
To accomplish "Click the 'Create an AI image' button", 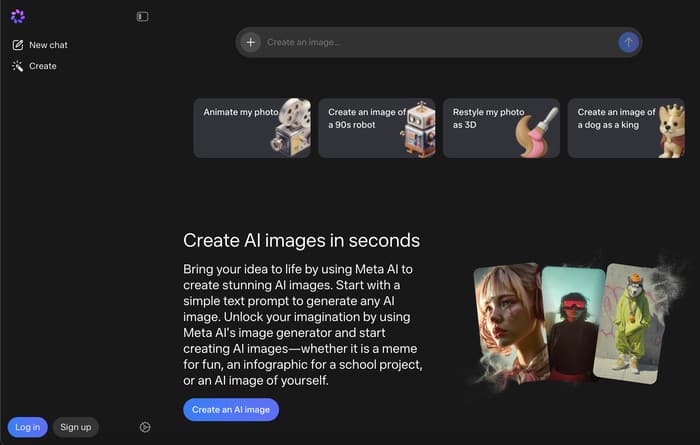I will click(231, 409).
